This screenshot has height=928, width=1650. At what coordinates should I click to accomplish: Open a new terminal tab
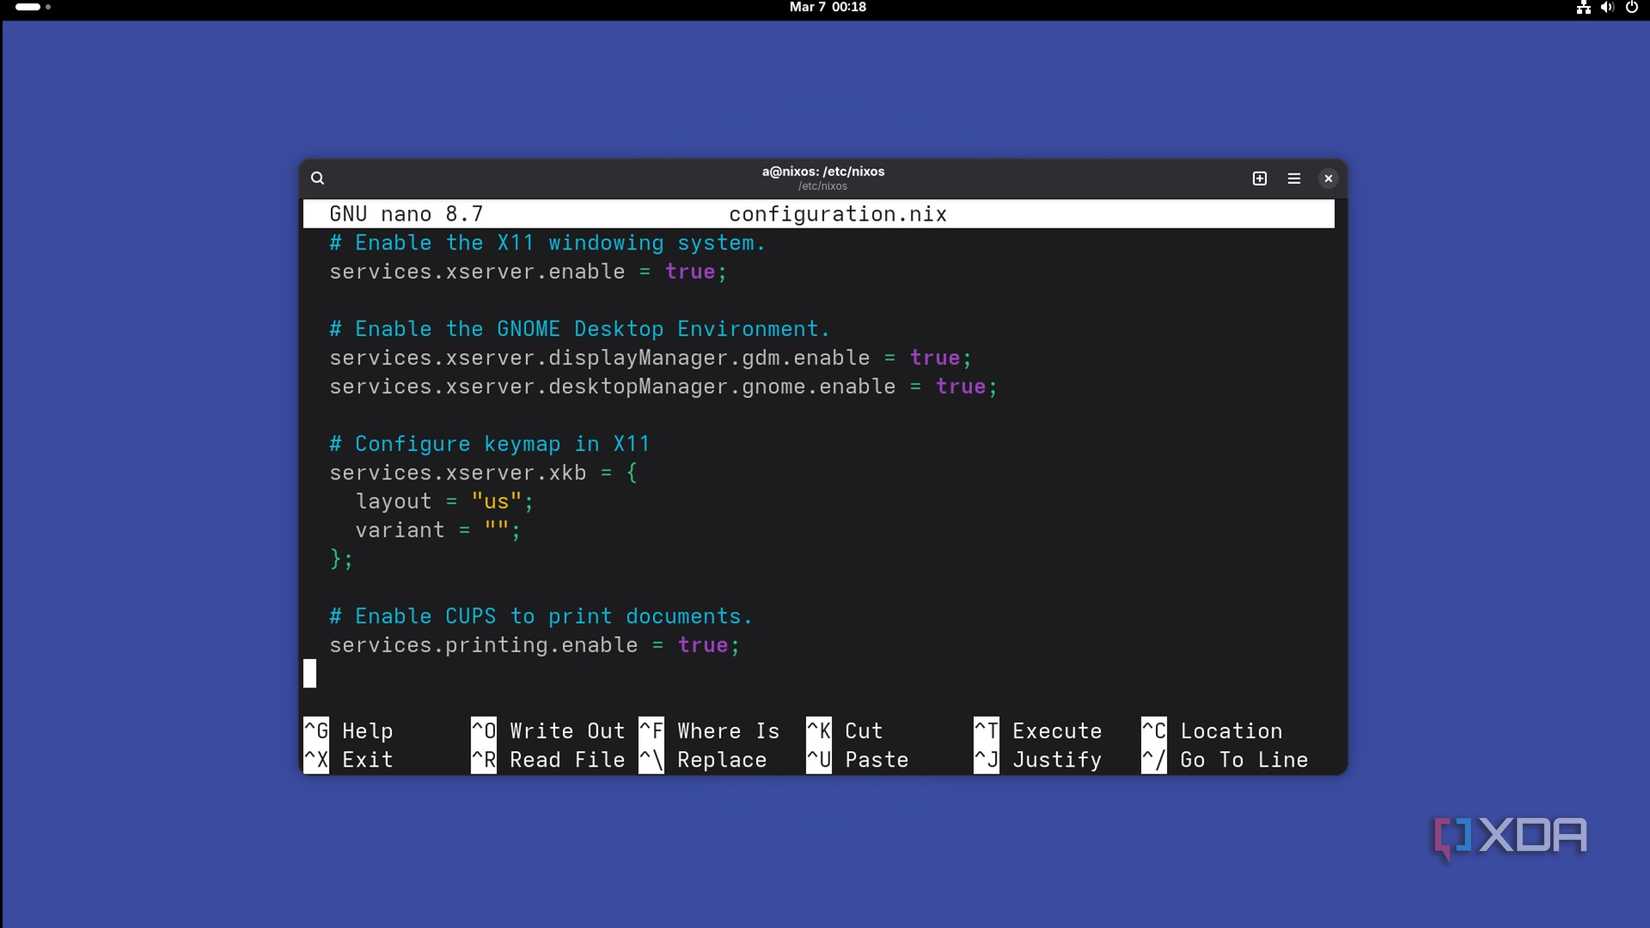click(1259, 178)
